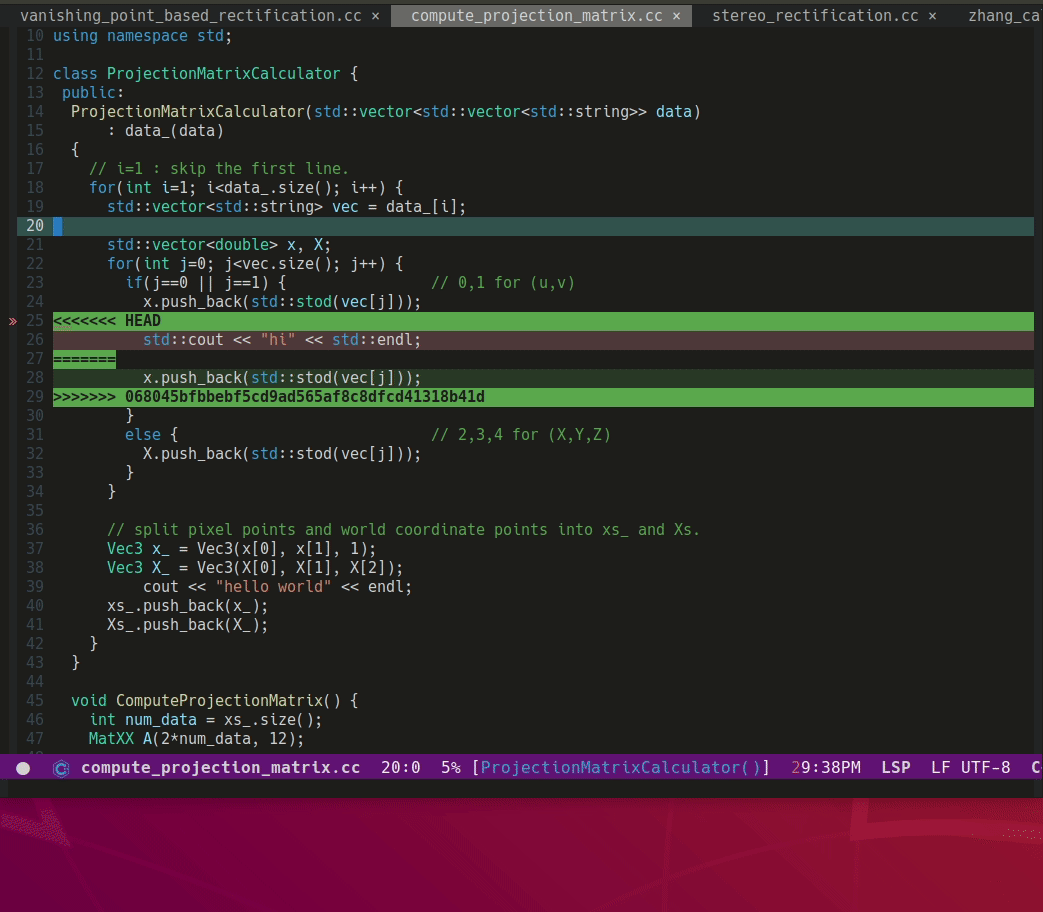
Task: Click the <<<<<<< HEAD conflict marker line
Action: pyautogui.click(x=543, y=321)
